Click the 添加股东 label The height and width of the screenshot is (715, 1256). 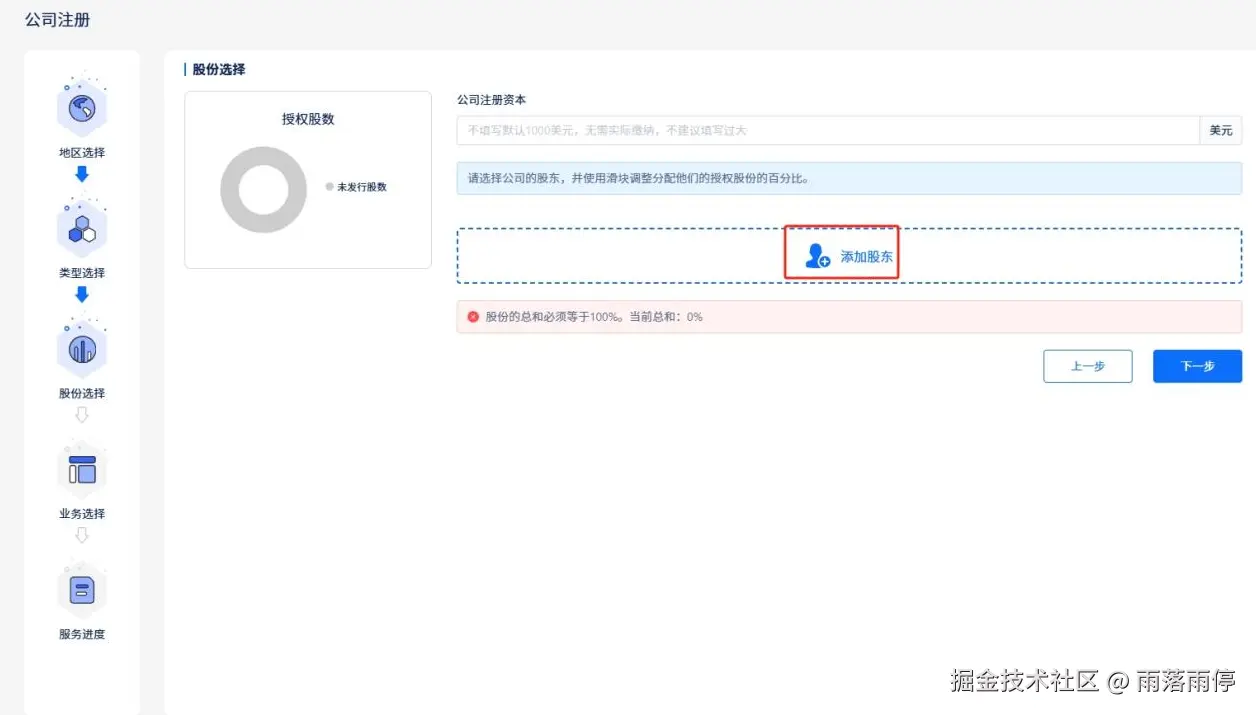coord(866,257)
